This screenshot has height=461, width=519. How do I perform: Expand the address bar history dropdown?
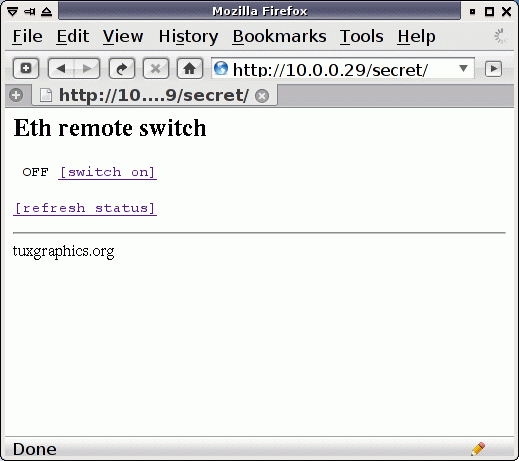[x=463, y=68]
